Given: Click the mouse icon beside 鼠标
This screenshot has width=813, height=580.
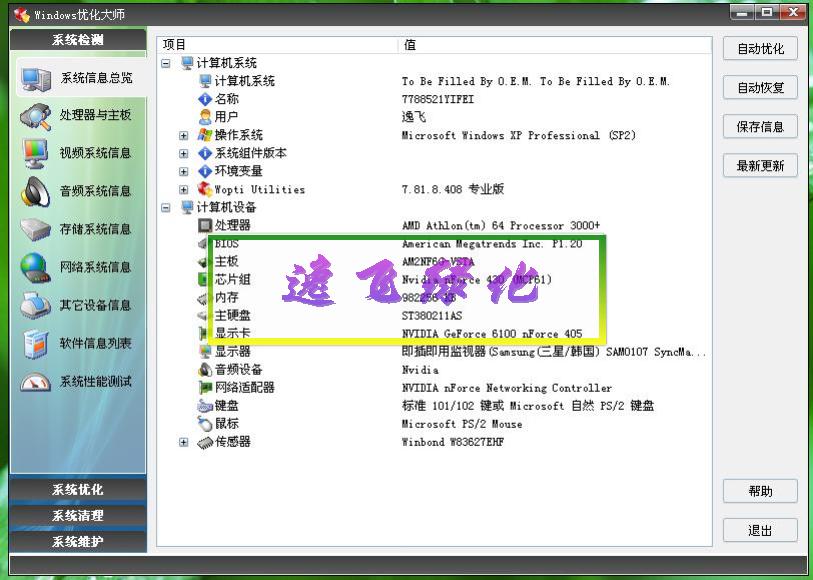Looking at the screenshot, I should 205,423.
